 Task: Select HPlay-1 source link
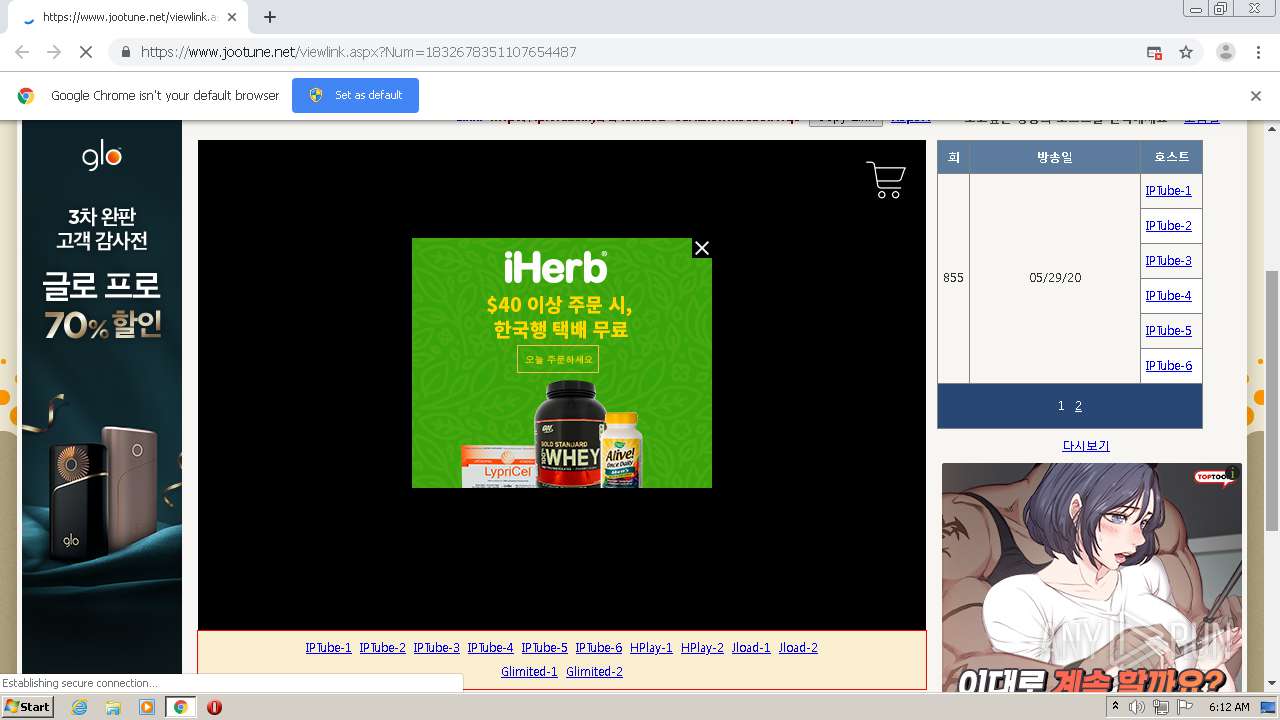click(651, 648)
